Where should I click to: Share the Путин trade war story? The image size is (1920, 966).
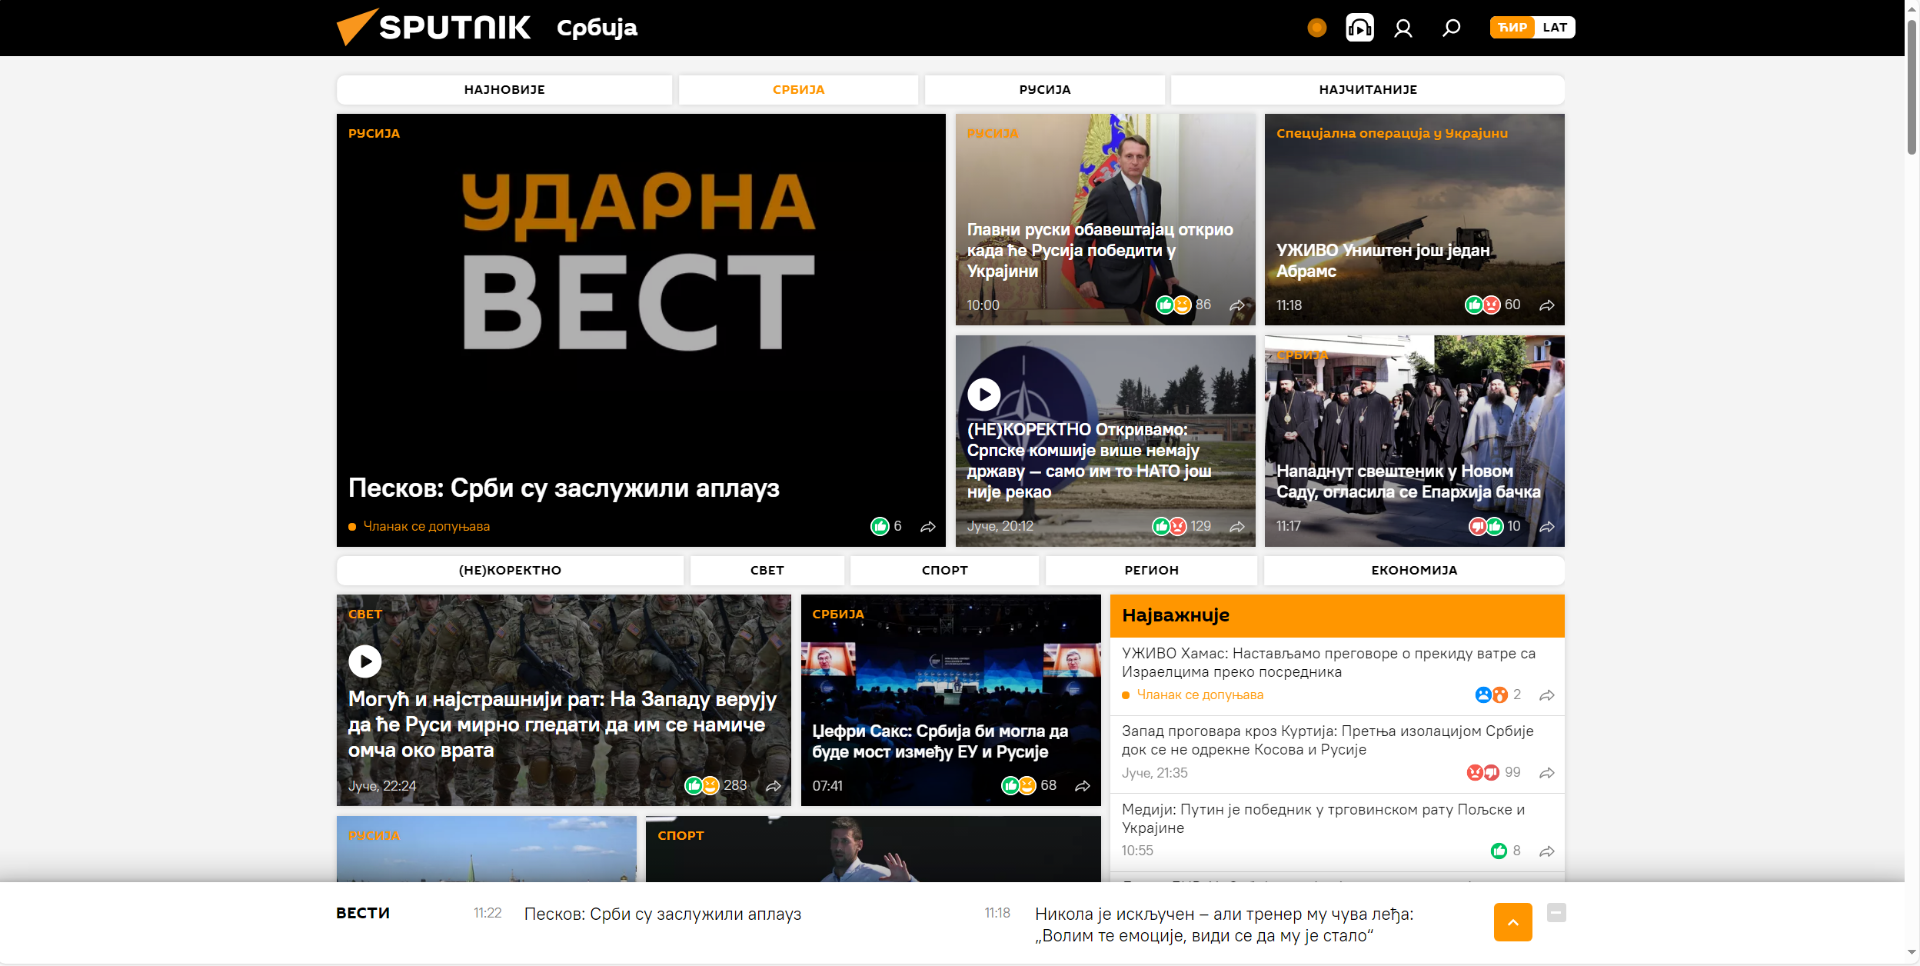tap(1547, 852)
